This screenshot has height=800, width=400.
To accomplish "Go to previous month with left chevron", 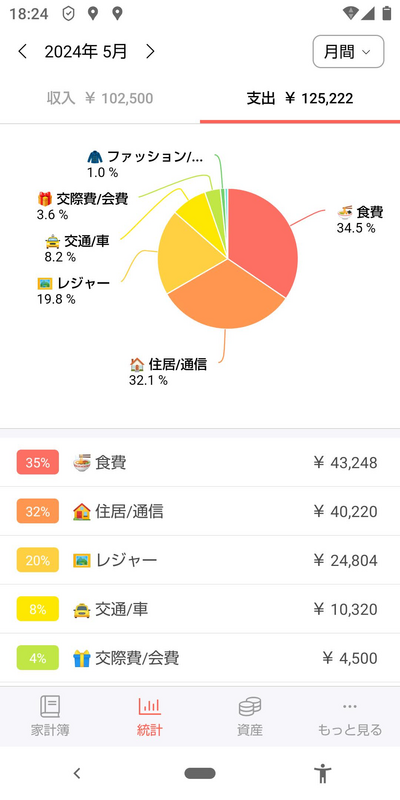I will pyautogui.click(x=22, y=52).
